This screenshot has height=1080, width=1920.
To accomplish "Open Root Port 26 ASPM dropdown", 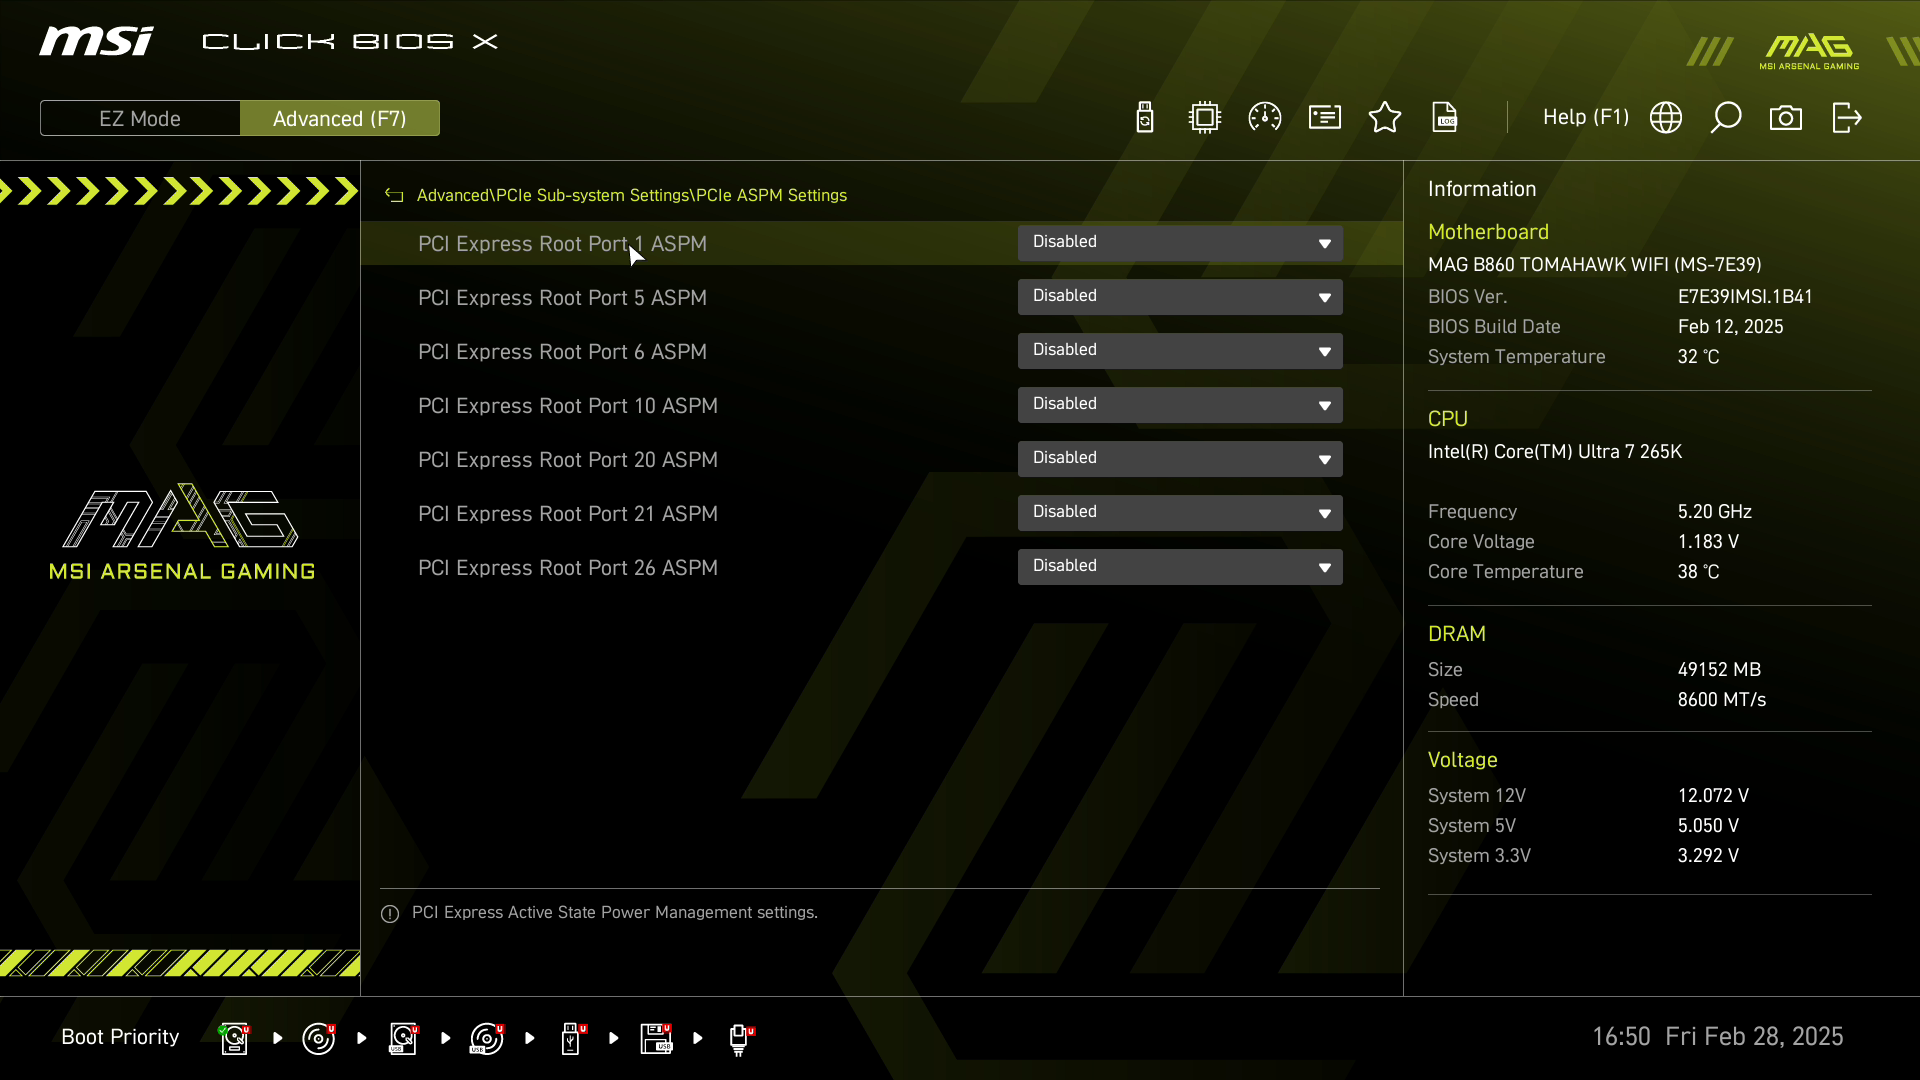I will (x=1180, y=567).
